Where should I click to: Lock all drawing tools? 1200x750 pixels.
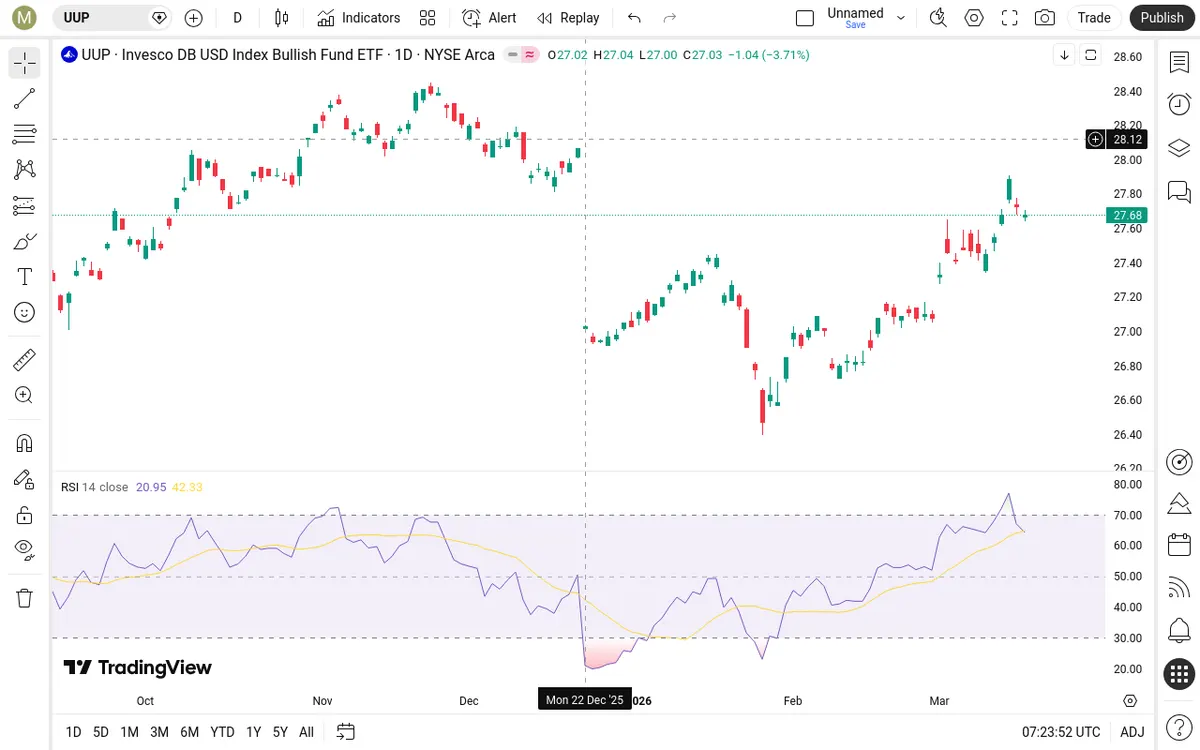coord(25,515)
